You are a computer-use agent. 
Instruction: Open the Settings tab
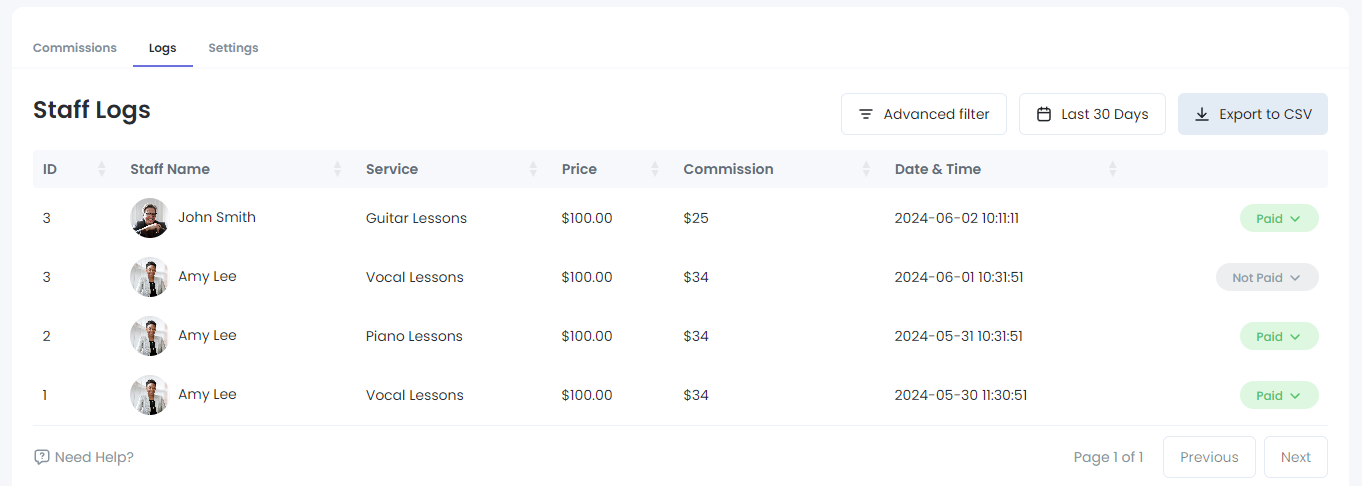(x=233, y=48)
